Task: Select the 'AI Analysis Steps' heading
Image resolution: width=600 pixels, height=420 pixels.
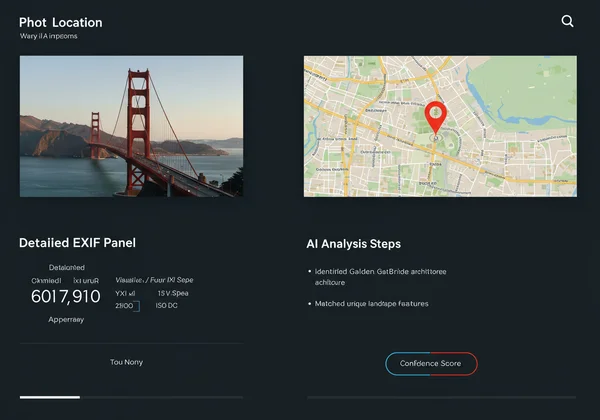Action: (354, 244)
